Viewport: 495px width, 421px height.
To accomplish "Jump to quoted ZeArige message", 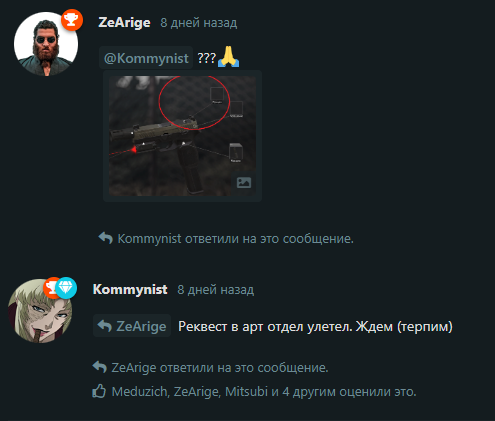I will 132,326.
